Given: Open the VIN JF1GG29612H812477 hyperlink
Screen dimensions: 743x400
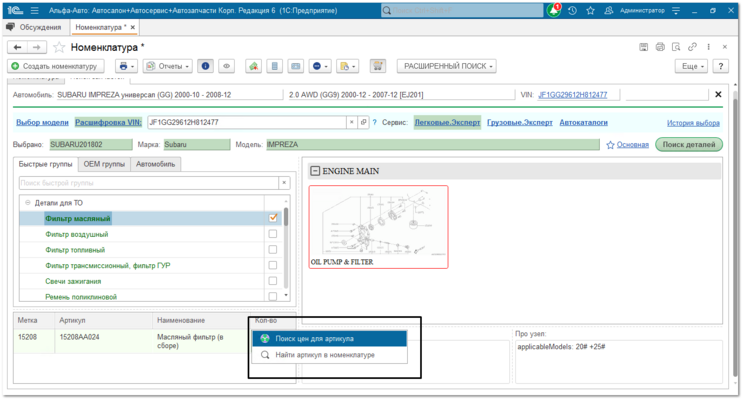Looking at the screenshot, I should pyautogui.click(x=572, y=95).
